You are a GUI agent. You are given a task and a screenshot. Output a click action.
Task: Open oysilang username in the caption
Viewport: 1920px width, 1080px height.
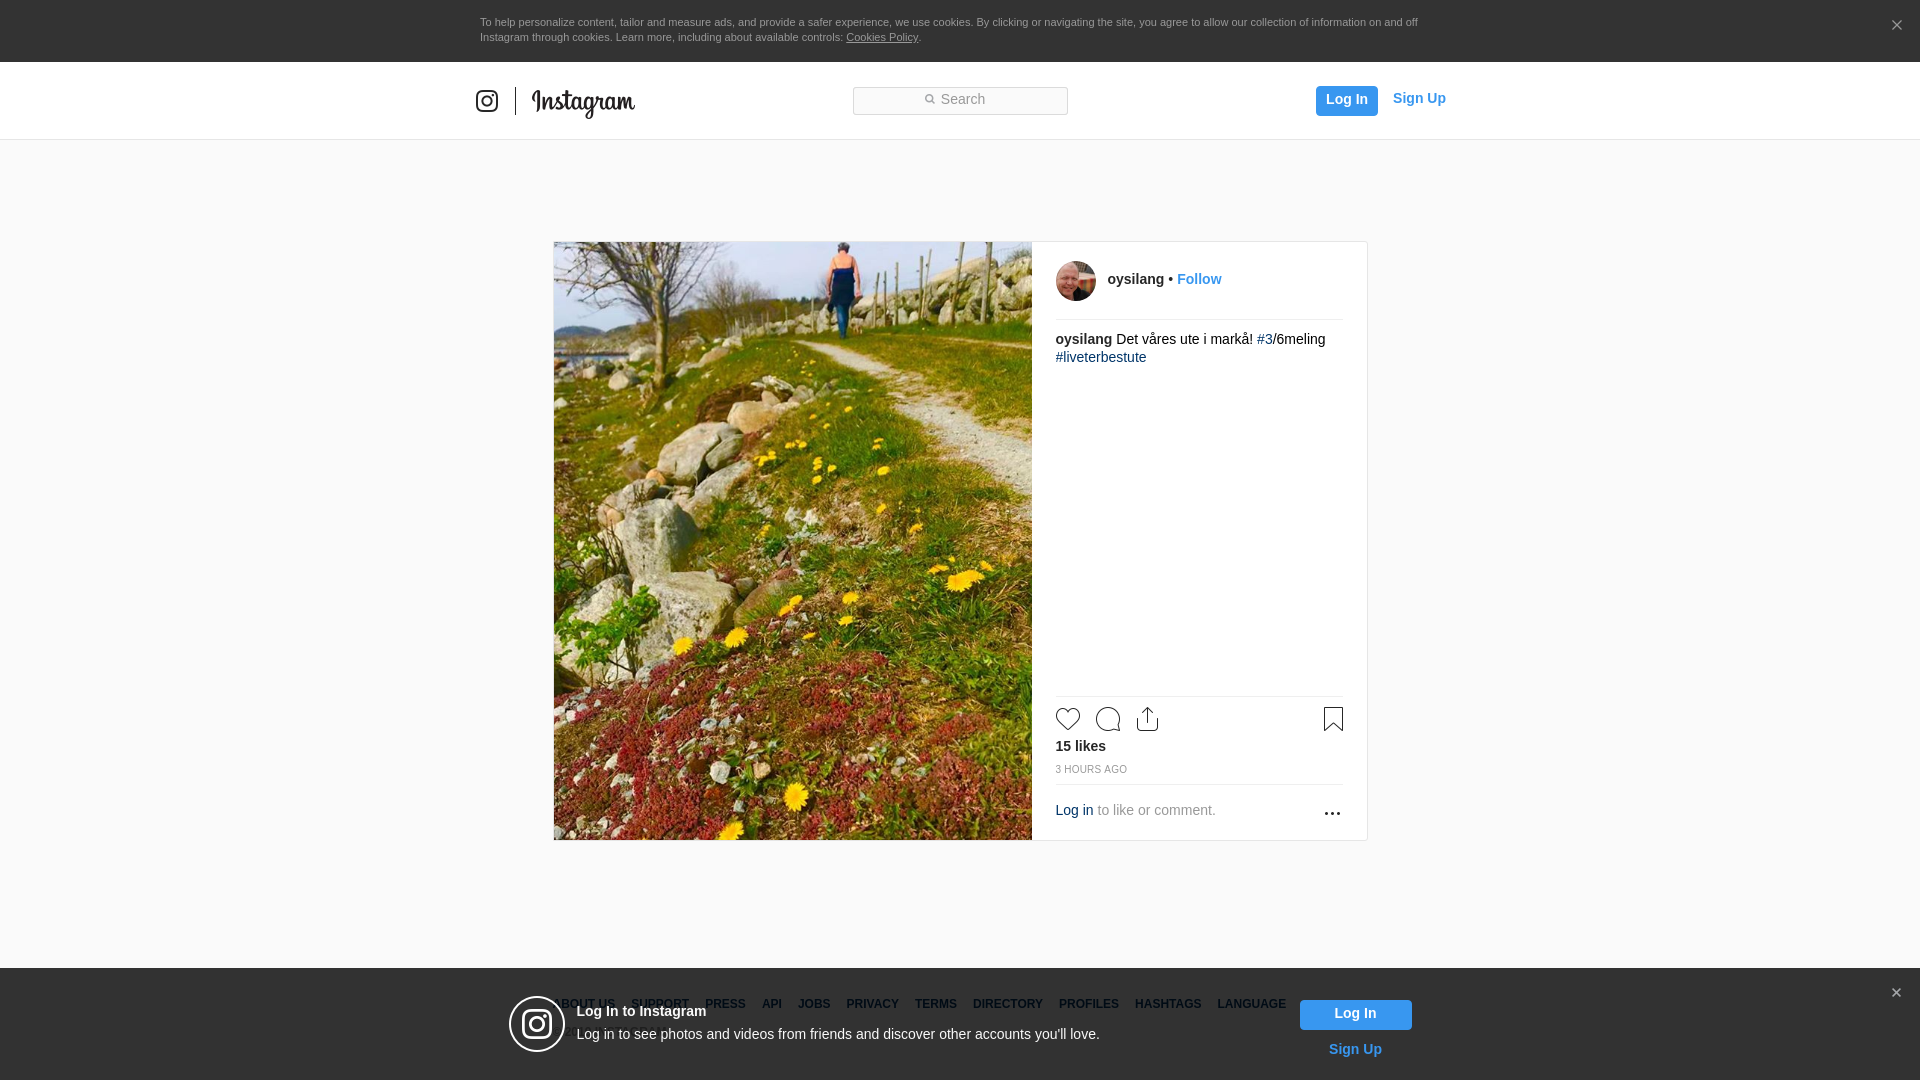pyautogui.click(x=1083, y=339)
